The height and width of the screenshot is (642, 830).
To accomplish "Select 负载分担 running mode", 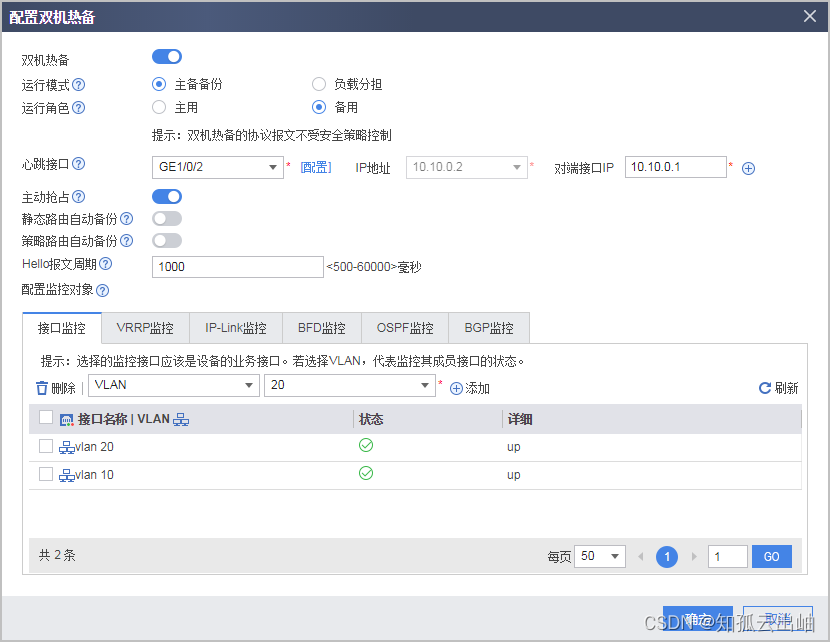I will click(x=319, y=84).
